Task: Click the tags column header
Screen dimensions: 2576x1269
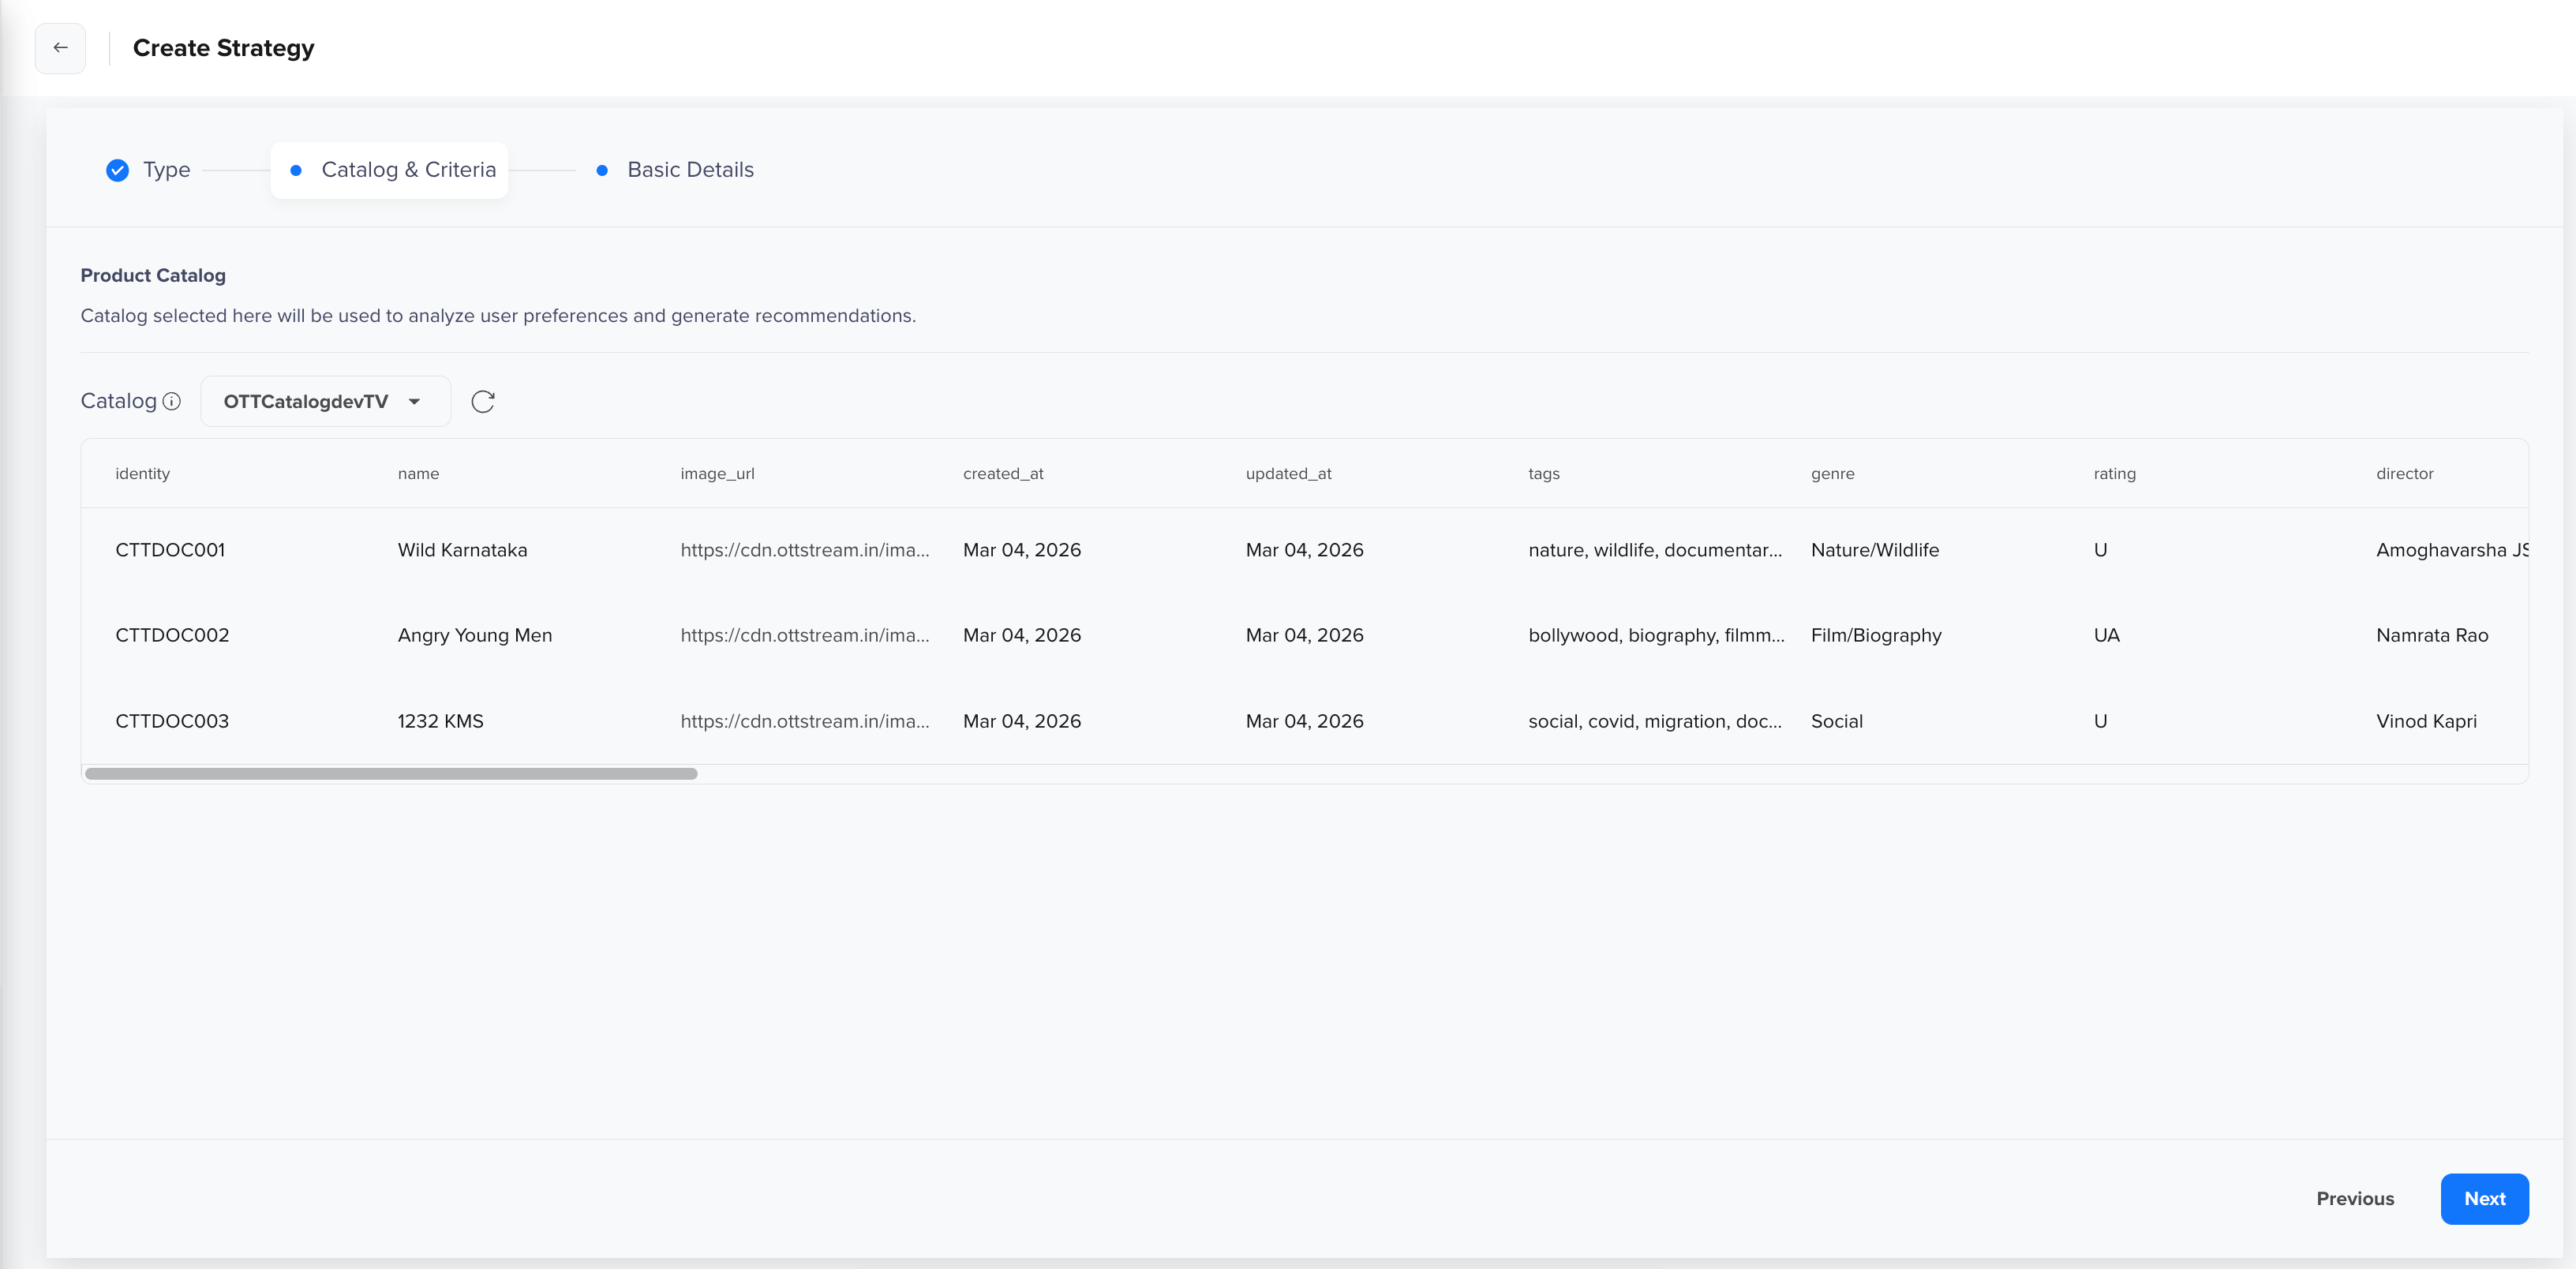Action: pos(1543,474)
